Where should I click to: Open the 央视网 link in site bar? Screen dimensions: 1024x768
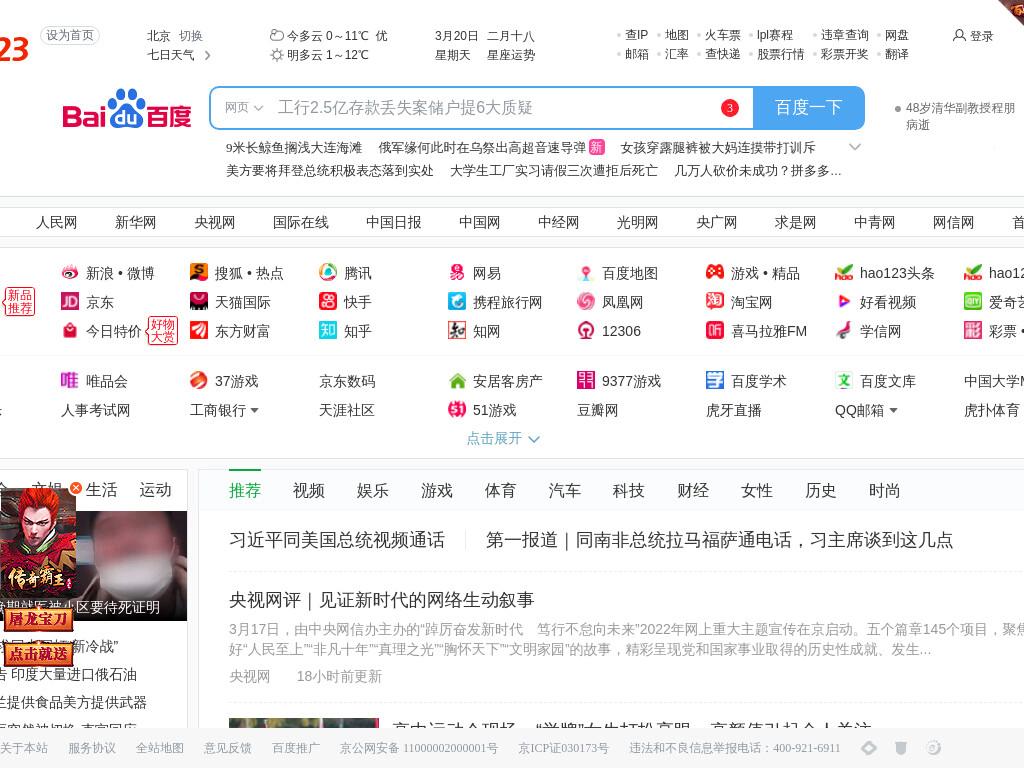tap(214, 223)
